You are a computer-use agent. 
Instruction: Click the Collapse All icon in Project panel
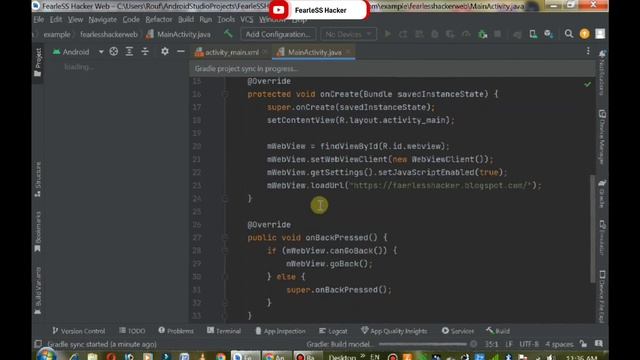click(x=145, y=51)
